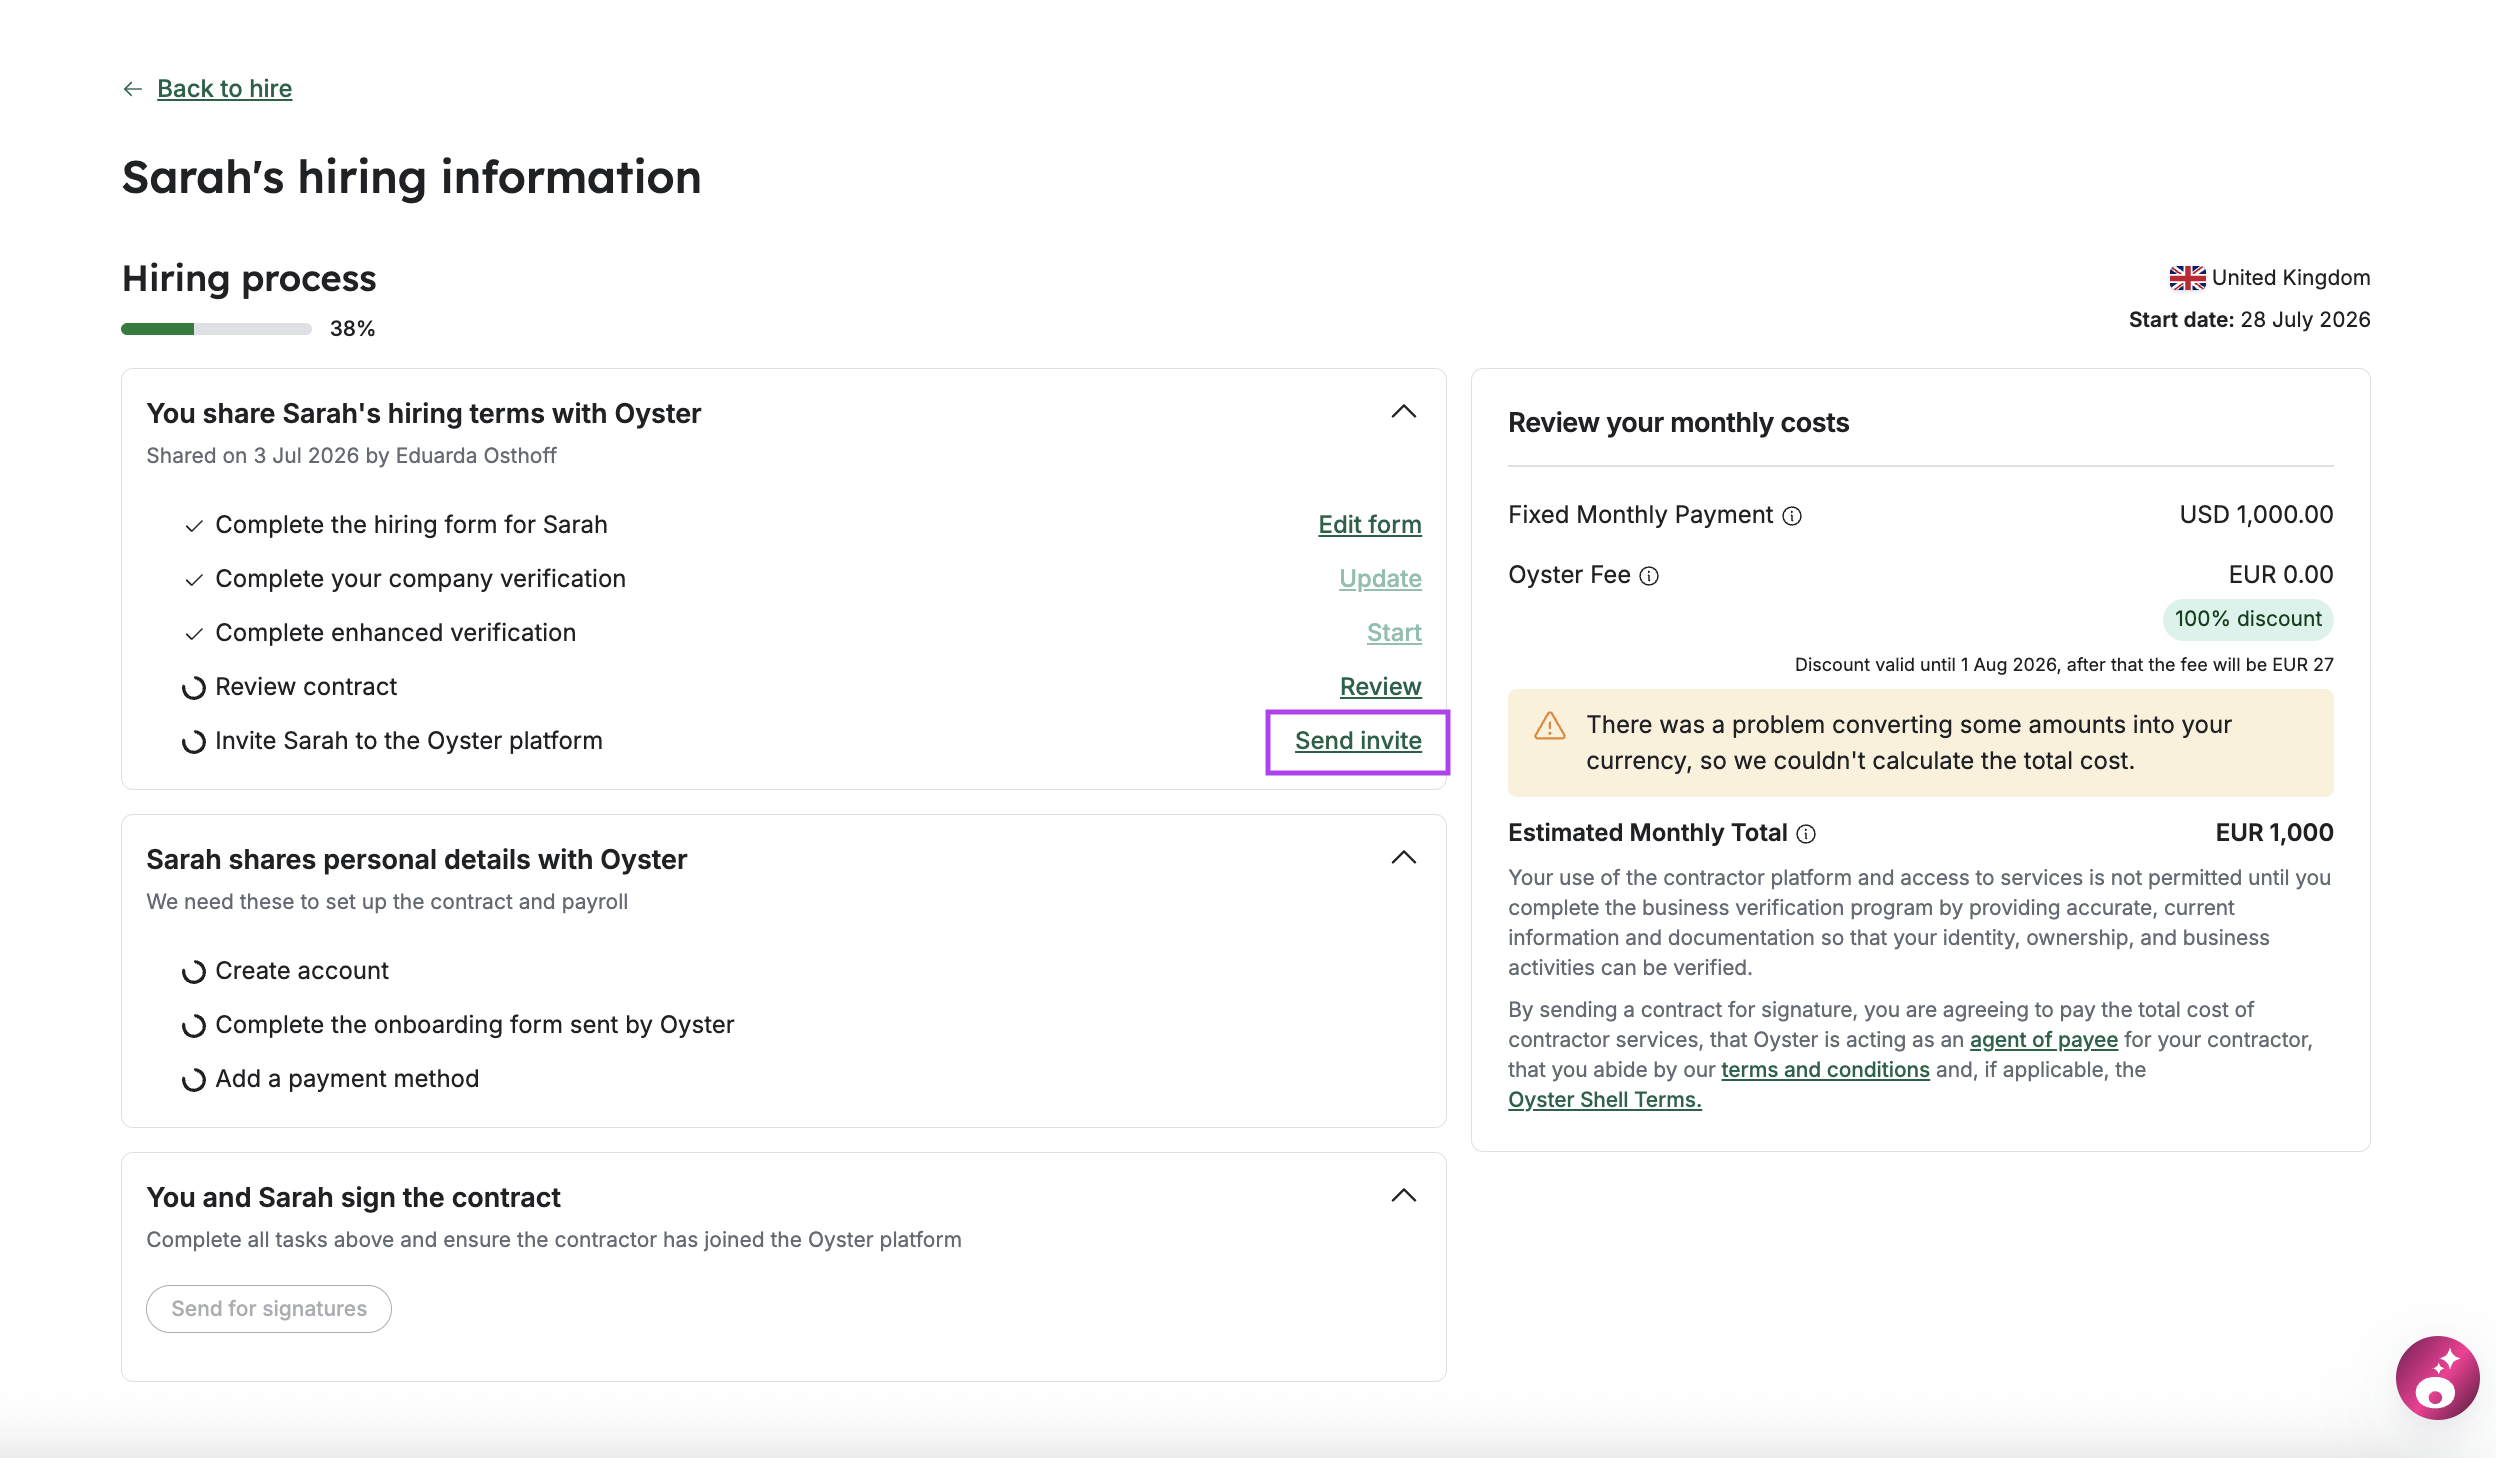This screenshot has width=2496, height=1458.
Task: Collapse the You and Sarah sign the contract section
Action: pos(1404,1196)
